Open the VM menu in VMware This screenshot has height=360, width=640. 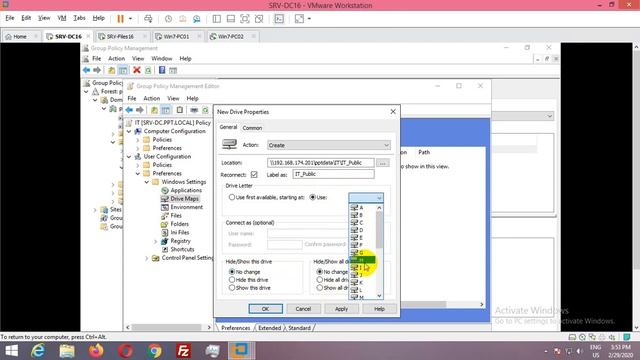pos(62,18)
